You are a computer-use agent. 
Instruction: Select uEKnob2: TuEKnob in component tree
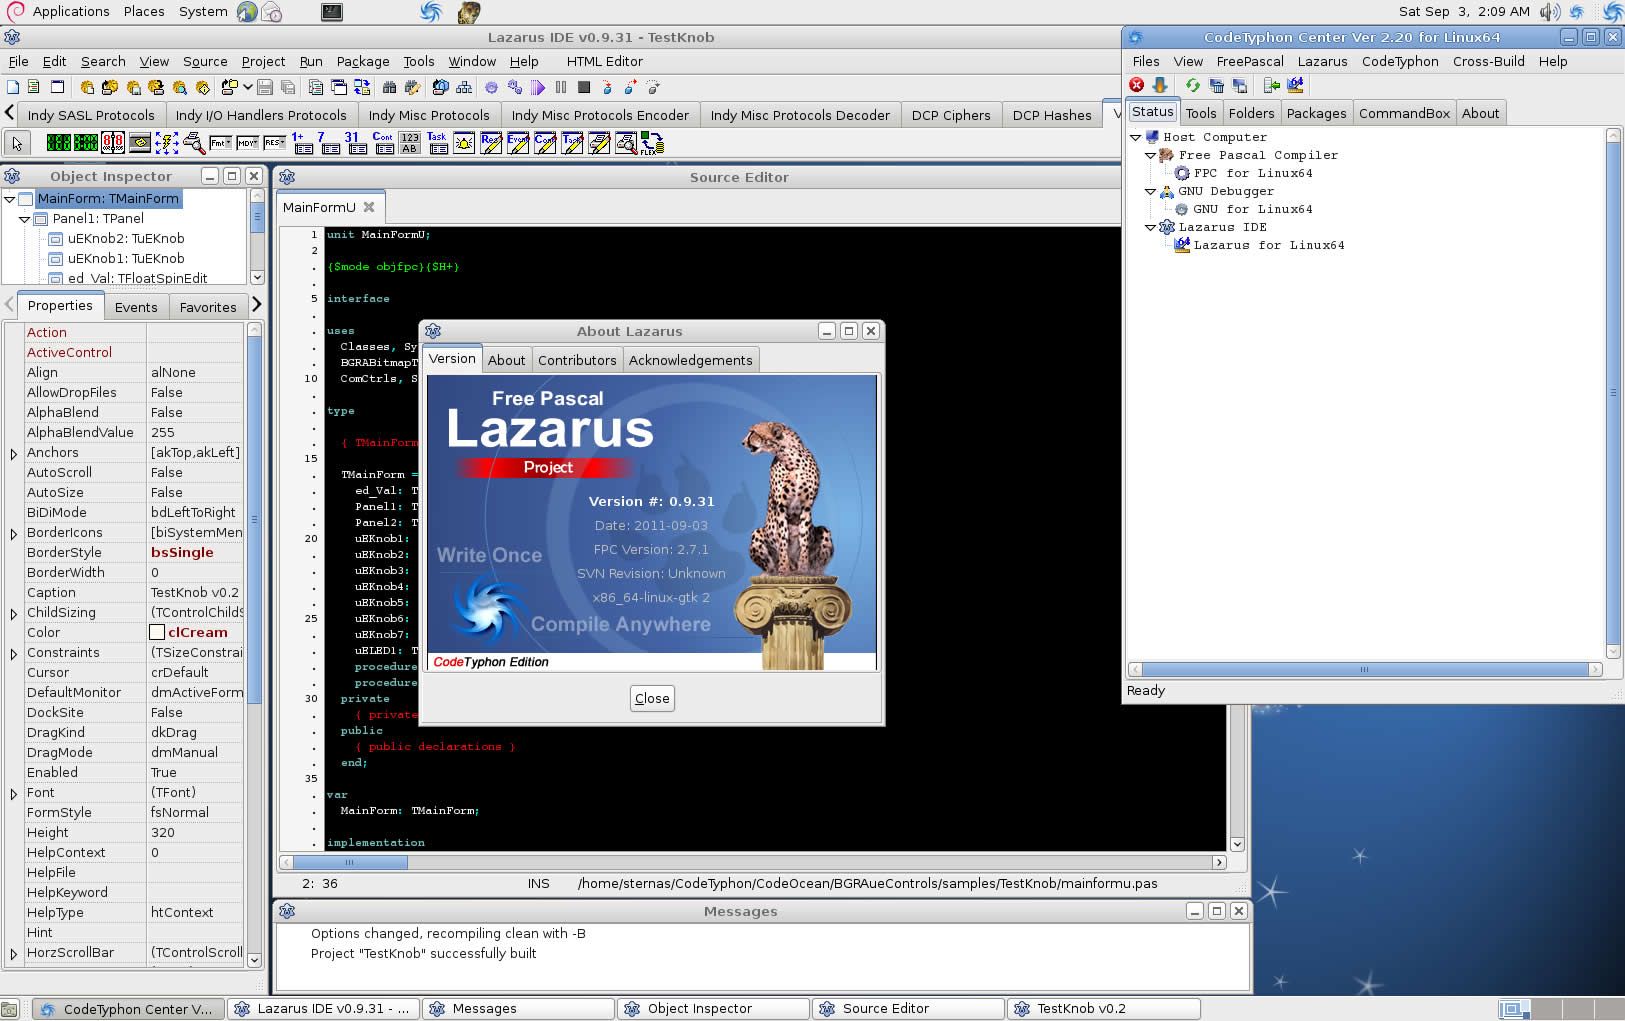click(x=126, y=238)
